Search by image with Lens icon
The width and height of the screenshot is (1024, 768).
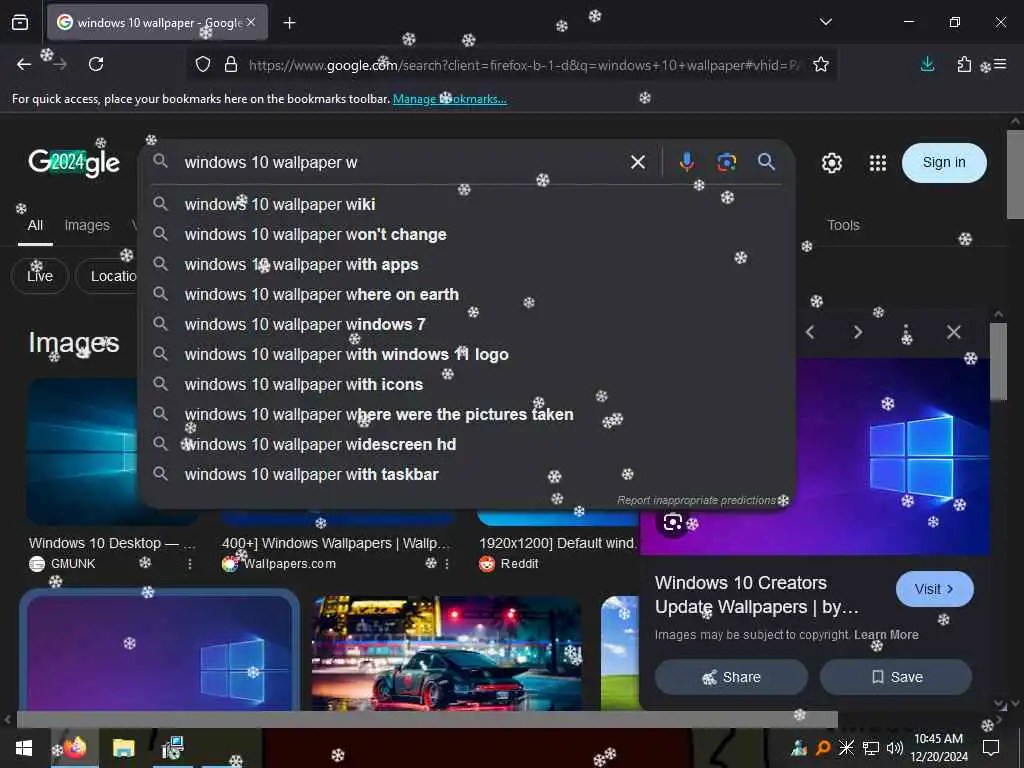click(726, 162)
